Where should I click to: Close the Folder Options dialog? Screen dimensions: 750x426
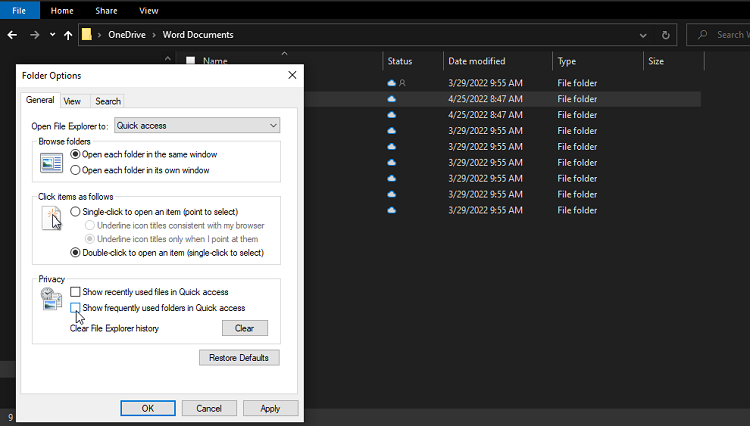tap(292, 75)
